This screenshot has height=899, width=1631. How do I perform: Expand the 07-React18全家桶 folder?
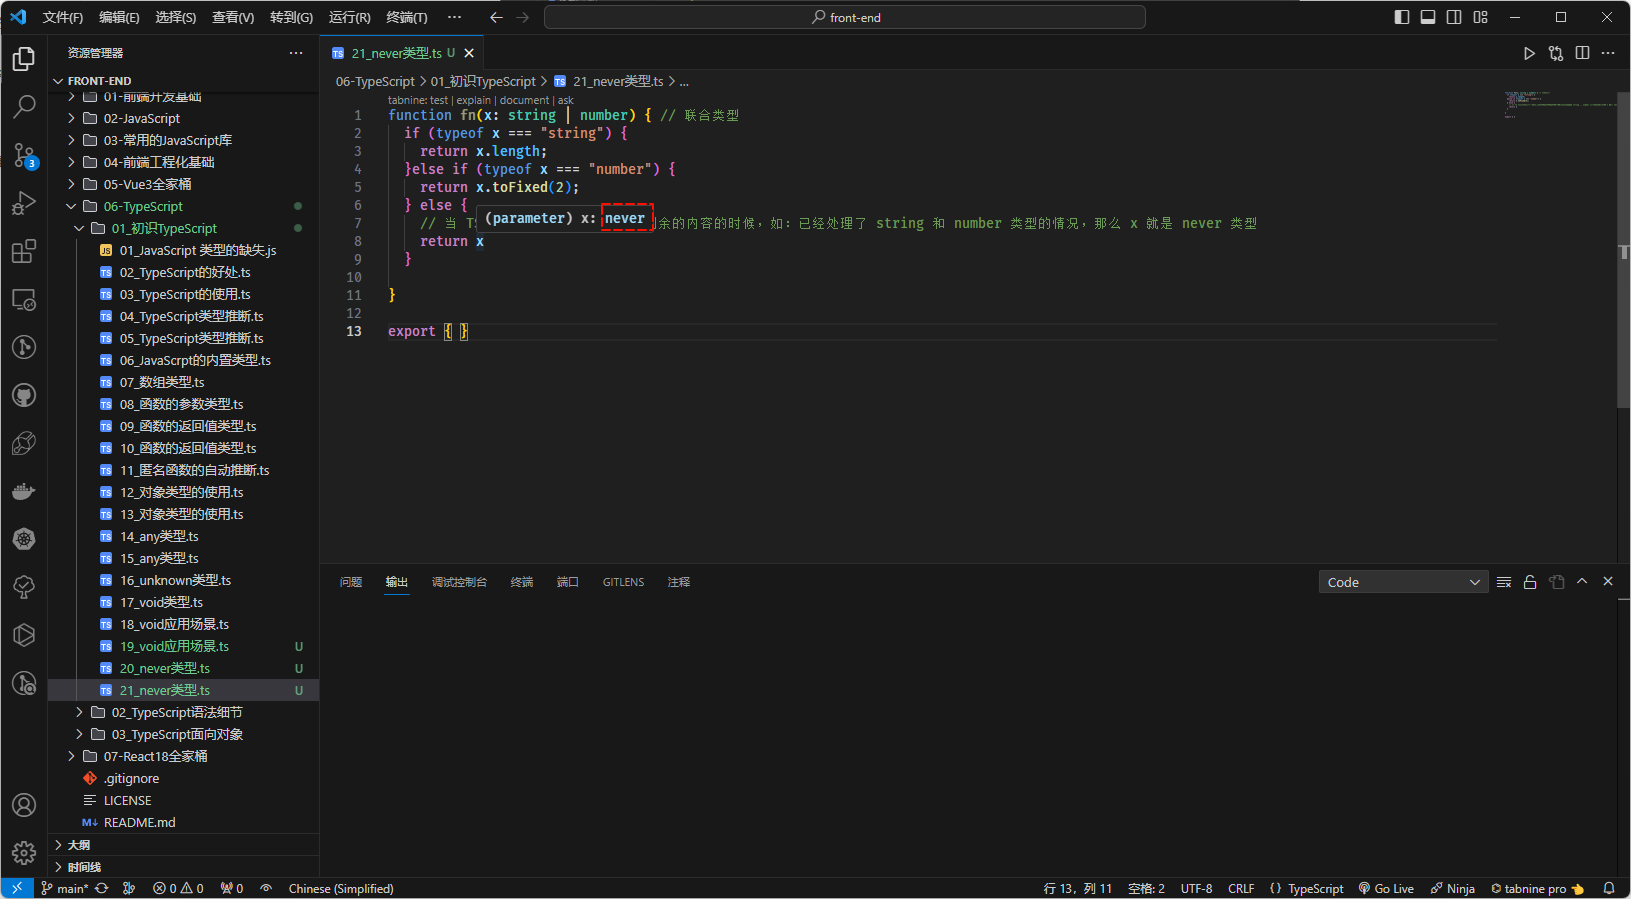pos(155,756)
